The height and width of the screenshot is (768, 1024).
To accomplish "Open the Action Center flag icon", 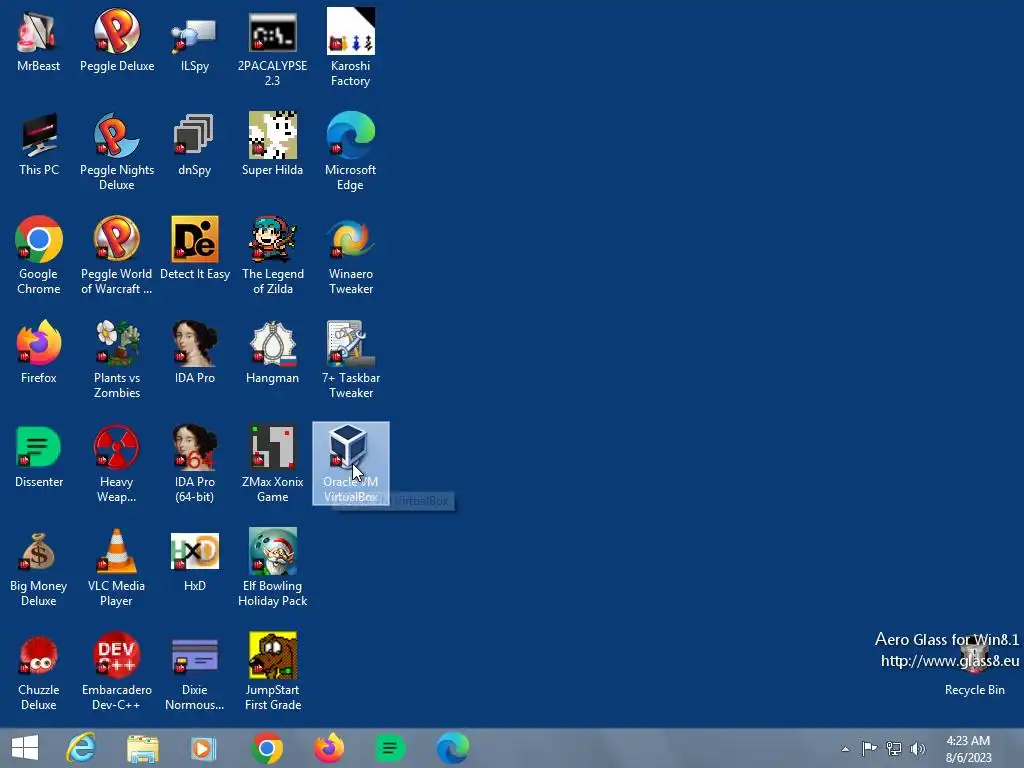I will [x=869, y=748].
